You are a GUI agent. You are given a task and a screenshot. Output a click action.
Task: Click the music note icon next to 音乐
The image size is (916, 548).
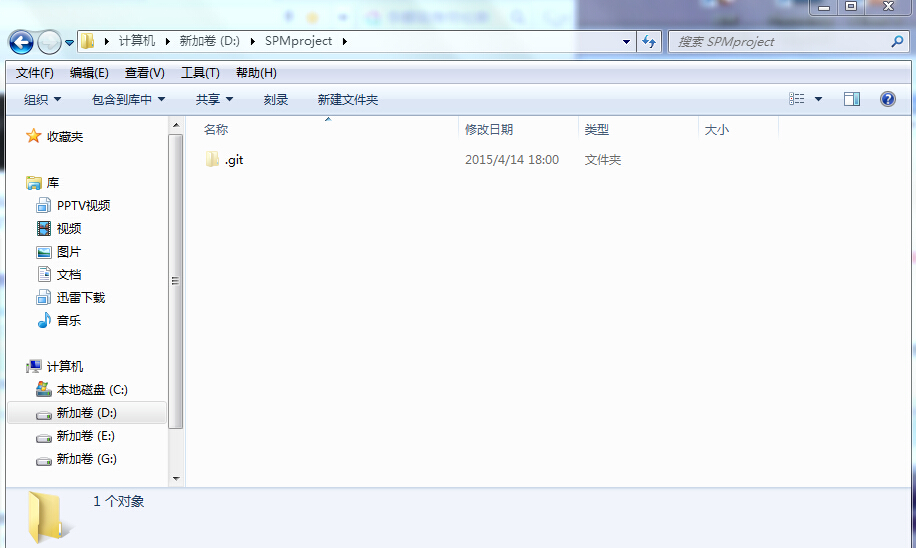pyautogui.click(x=44, y=320)
